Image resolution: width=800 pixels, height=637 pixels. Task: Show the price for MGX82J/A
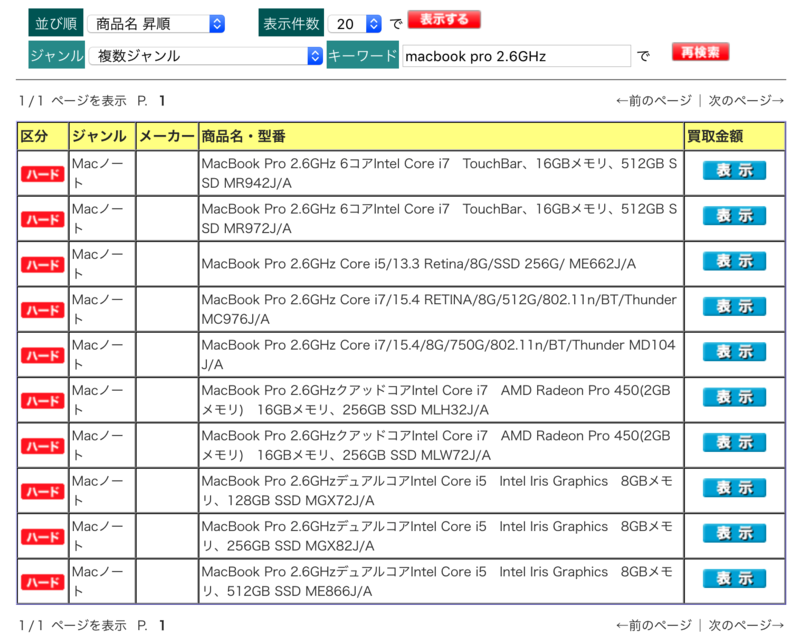click(734, 533)
